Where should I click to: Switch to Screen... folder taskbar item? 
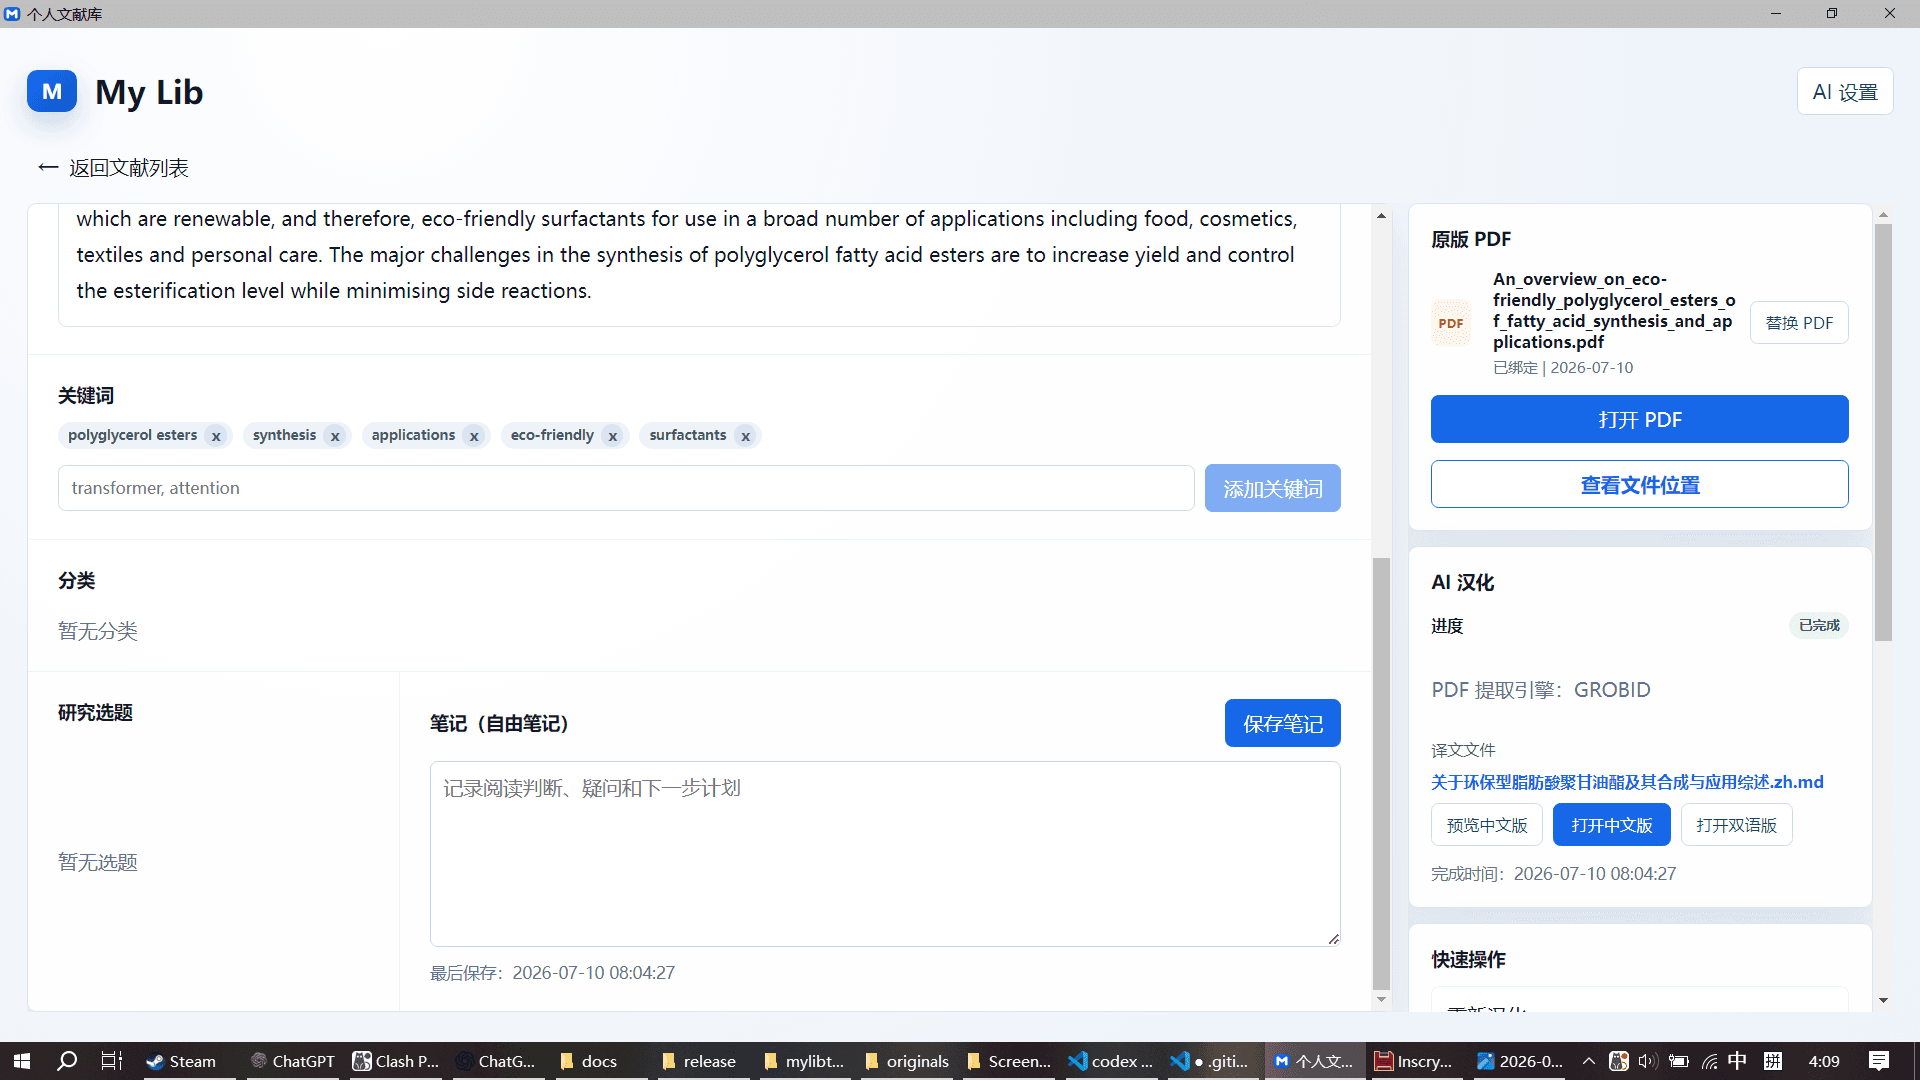click(x=1008, y=1061)
